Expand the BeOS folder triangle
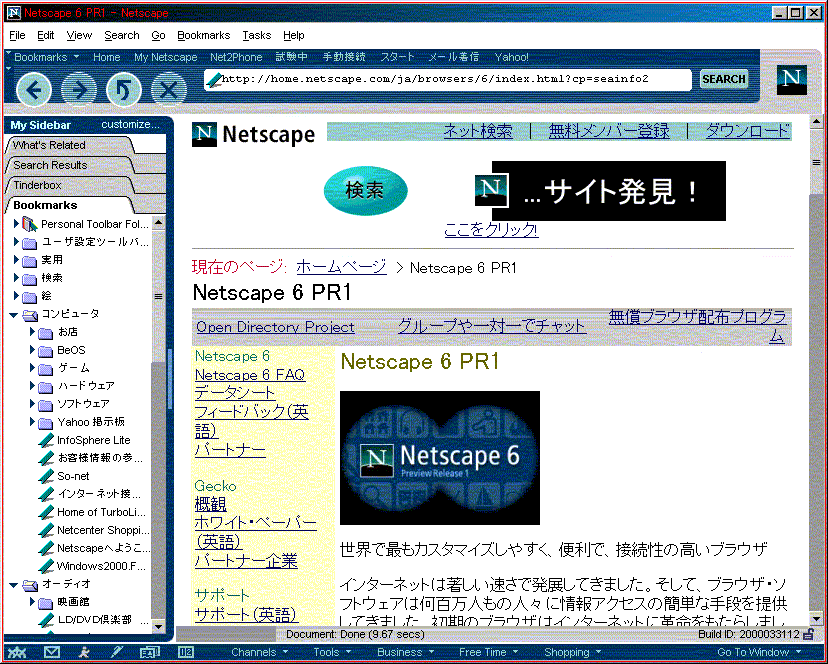The image size is (828, 664). pos(32,350)
